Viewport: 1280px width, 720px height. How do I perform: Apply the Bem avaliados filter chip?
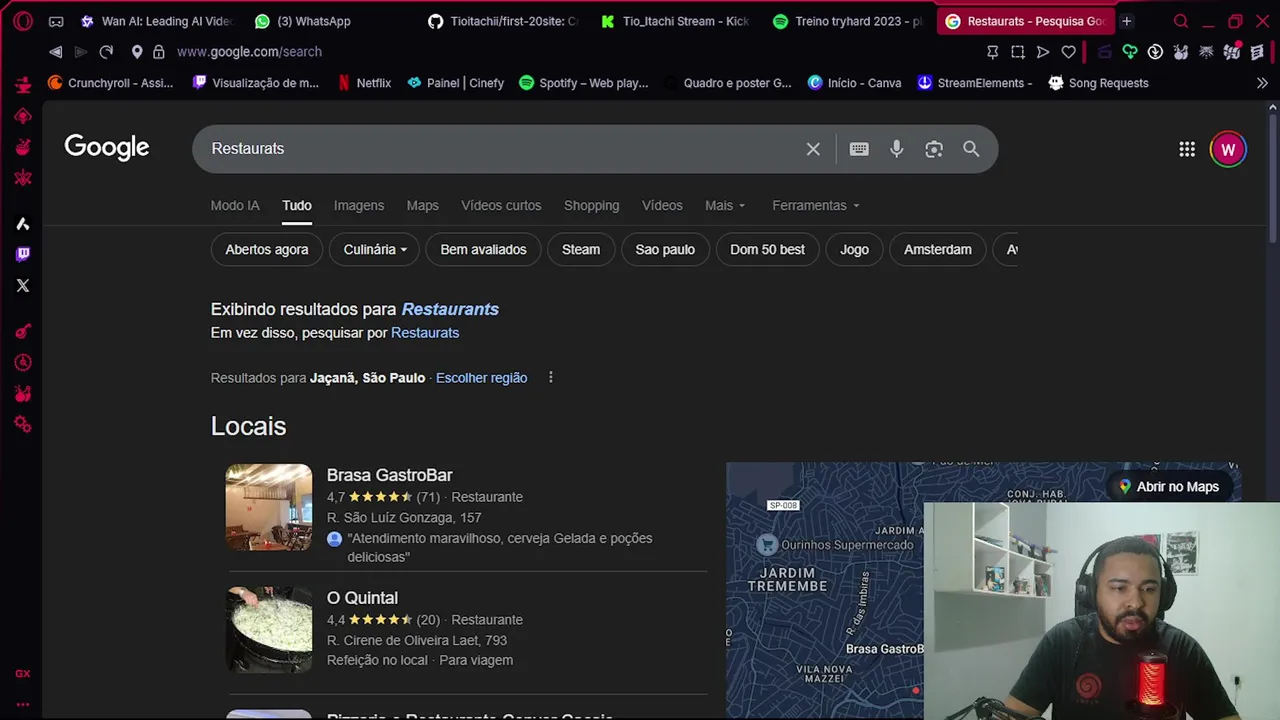coord(483,249)
